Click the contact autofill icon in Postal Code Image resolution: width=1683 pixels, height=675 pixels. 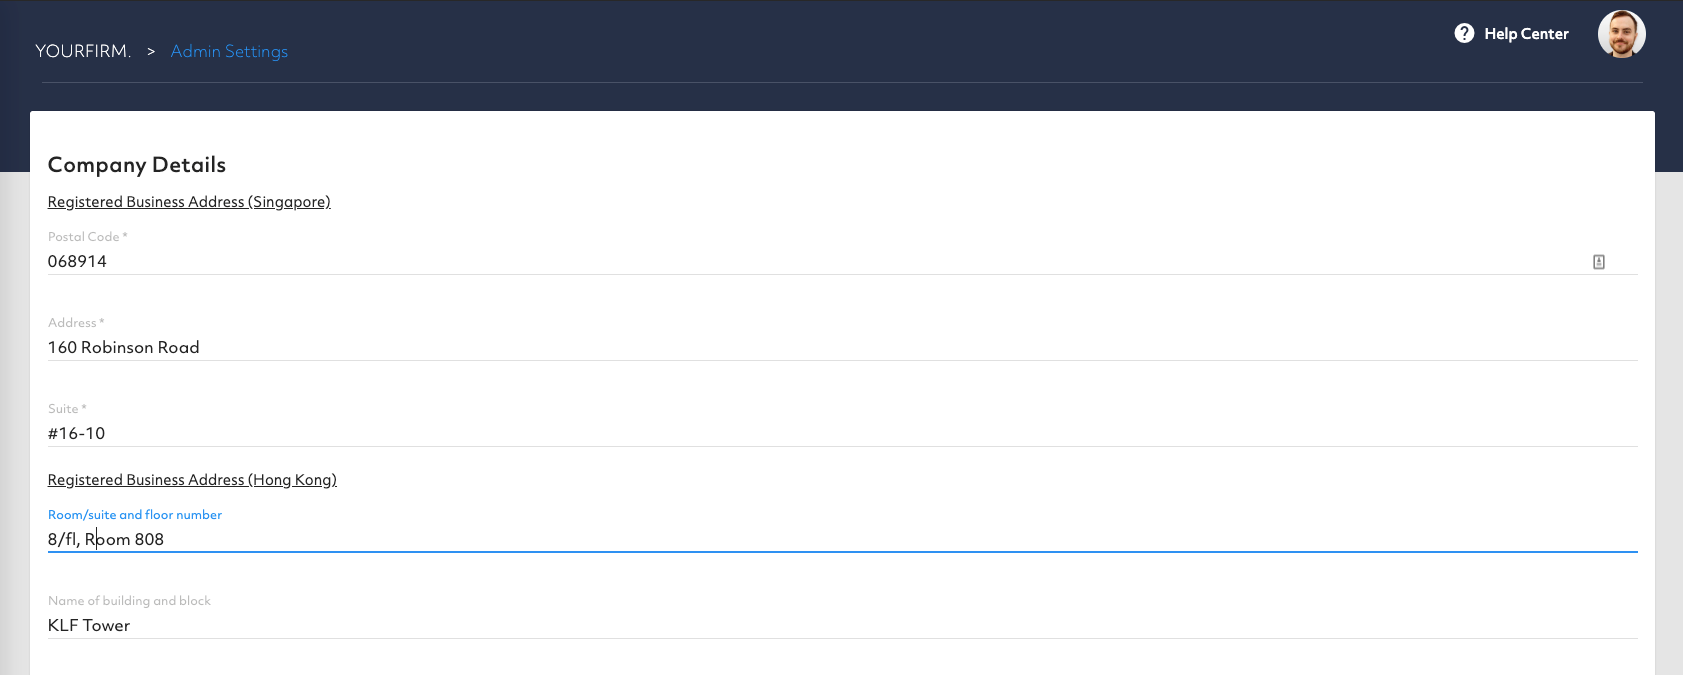click(x=1599, y=262)
